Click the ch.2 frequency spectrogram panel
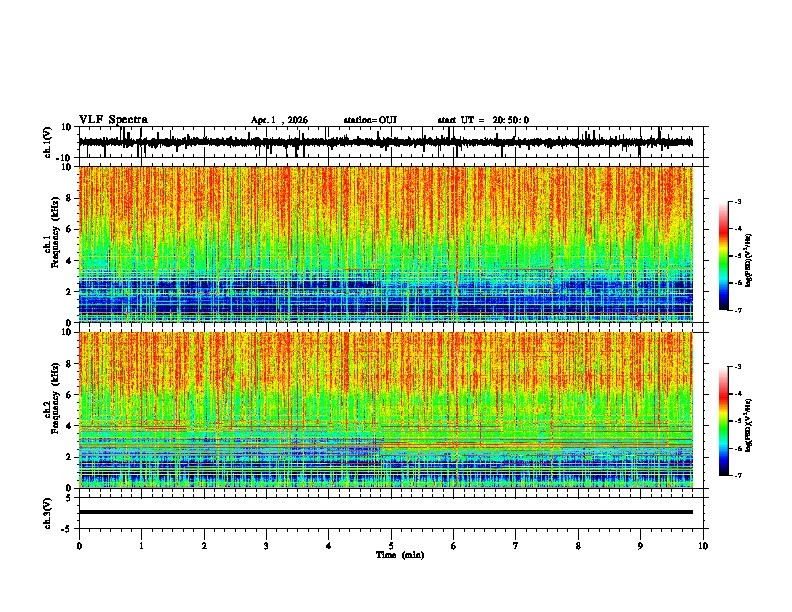 [386, 410]
